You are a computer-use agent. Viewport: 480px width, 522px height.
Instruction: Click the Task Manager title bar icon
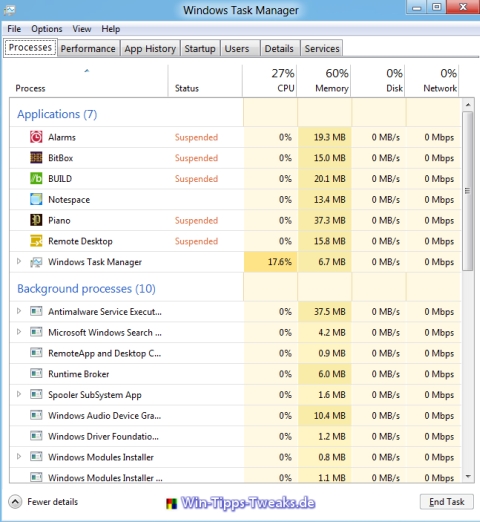tap(9, 10)
